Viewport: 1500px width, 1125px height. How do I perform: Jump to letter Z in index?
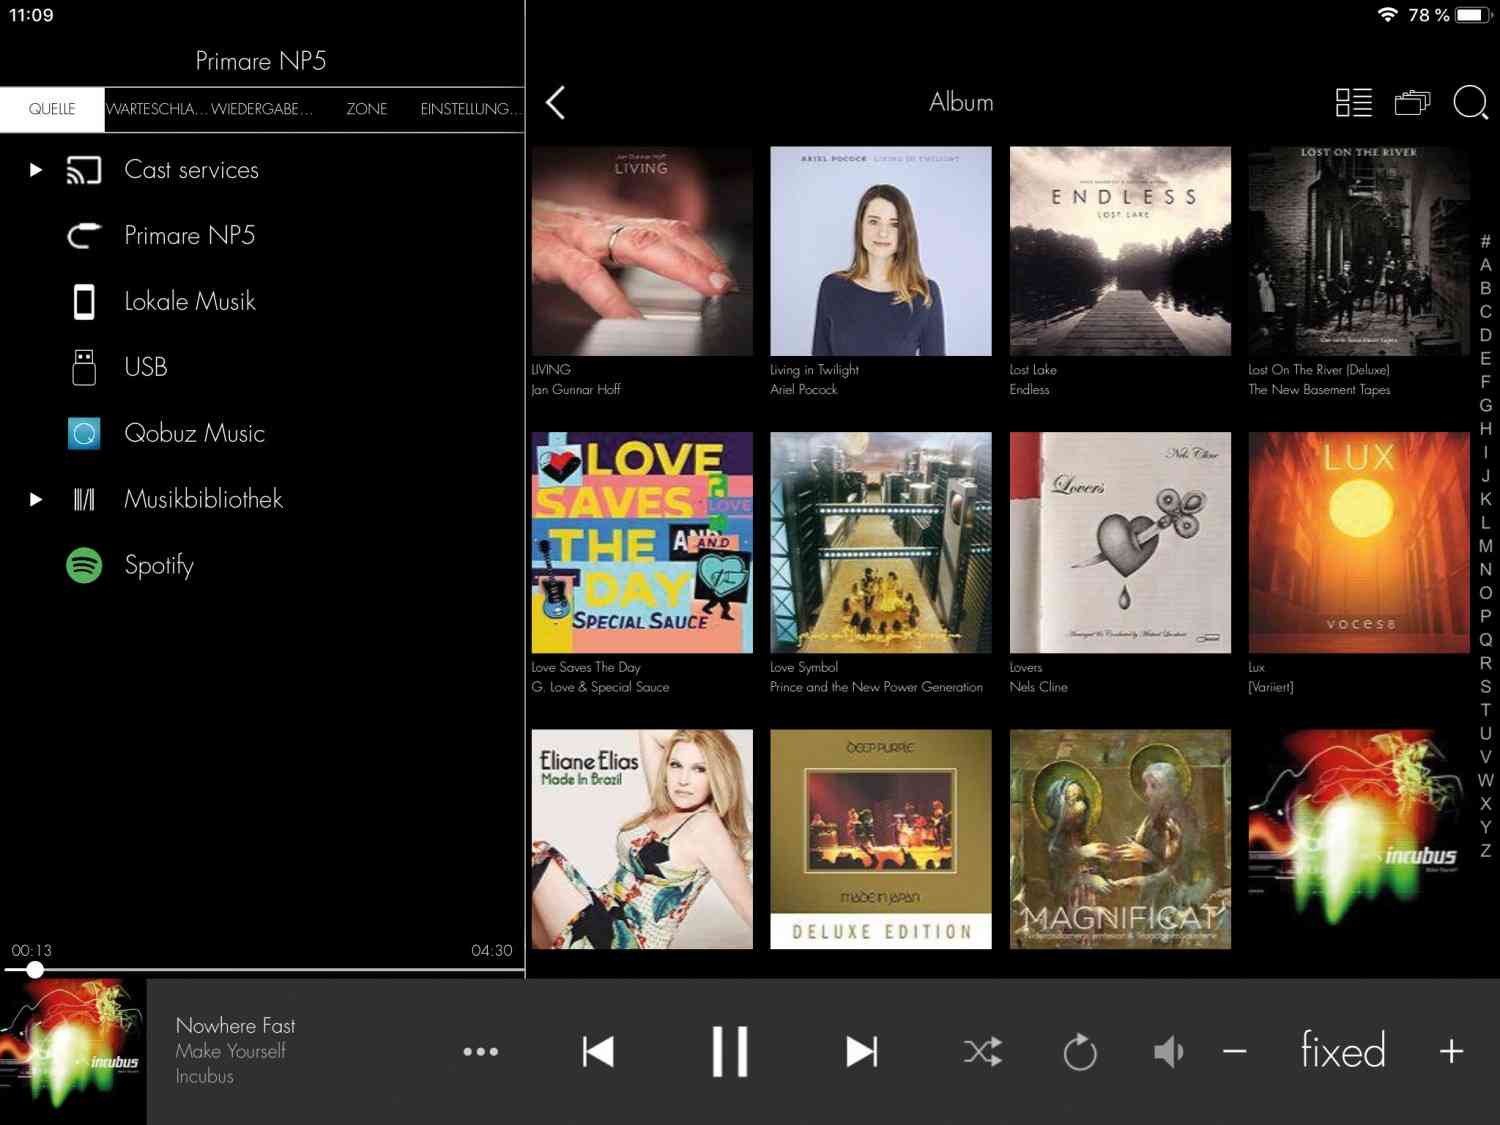(x=1486, y=851)
